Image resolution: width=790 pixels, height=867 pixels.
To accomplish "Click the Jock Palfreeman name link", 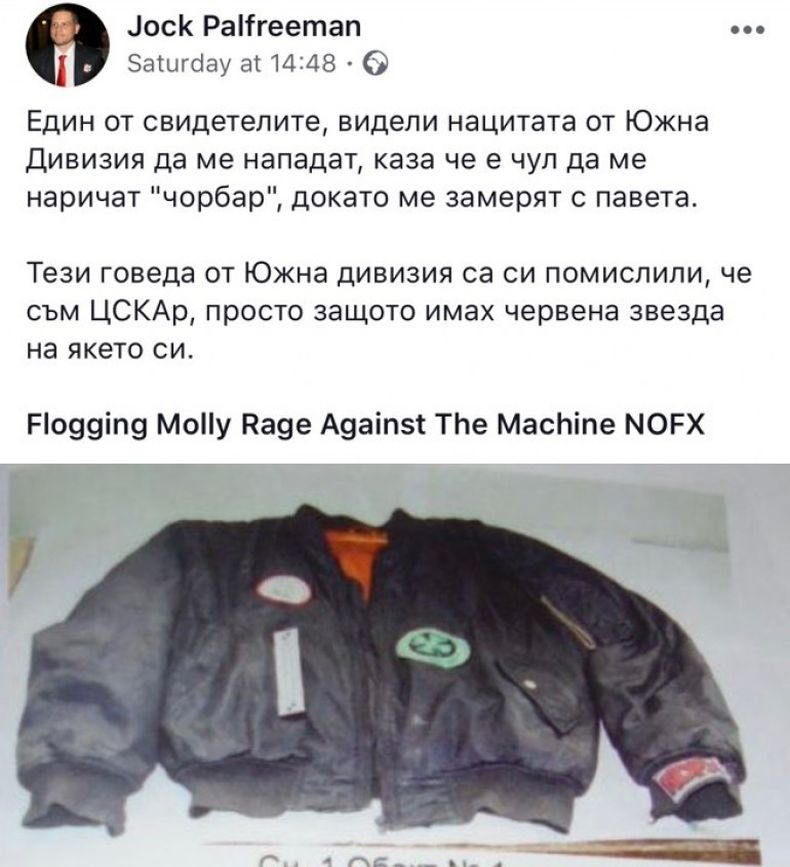I will click(244, 26).
